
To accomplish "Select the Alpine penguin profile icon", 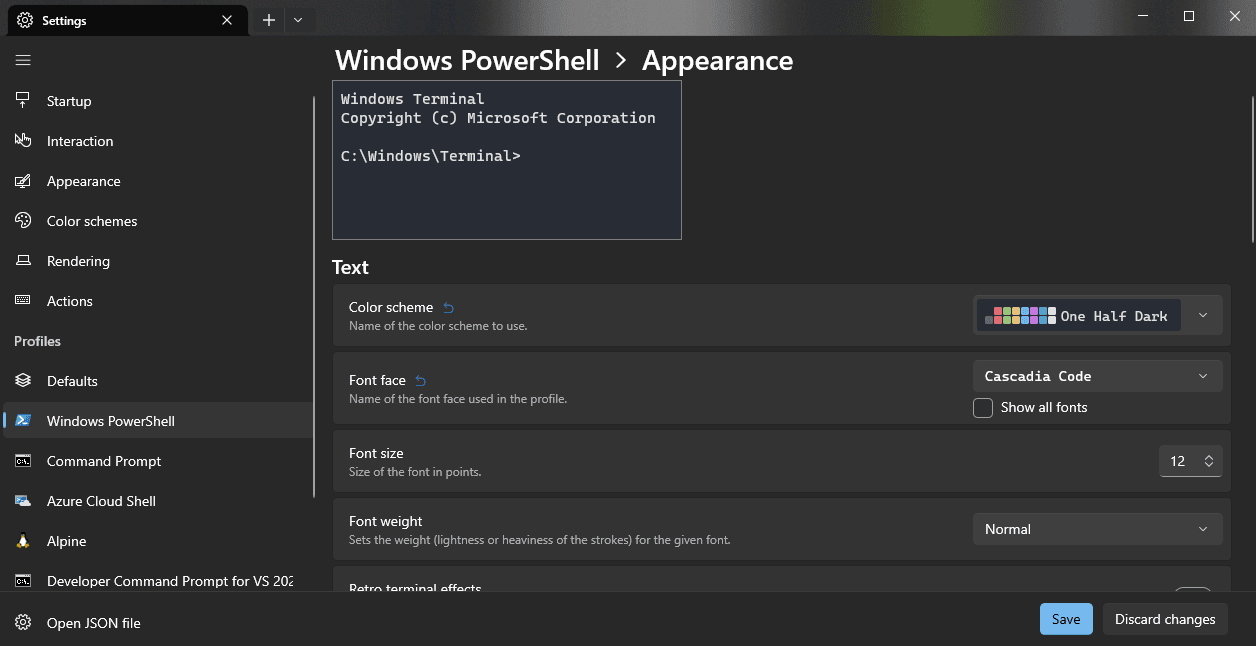I will tap(22, 540).
